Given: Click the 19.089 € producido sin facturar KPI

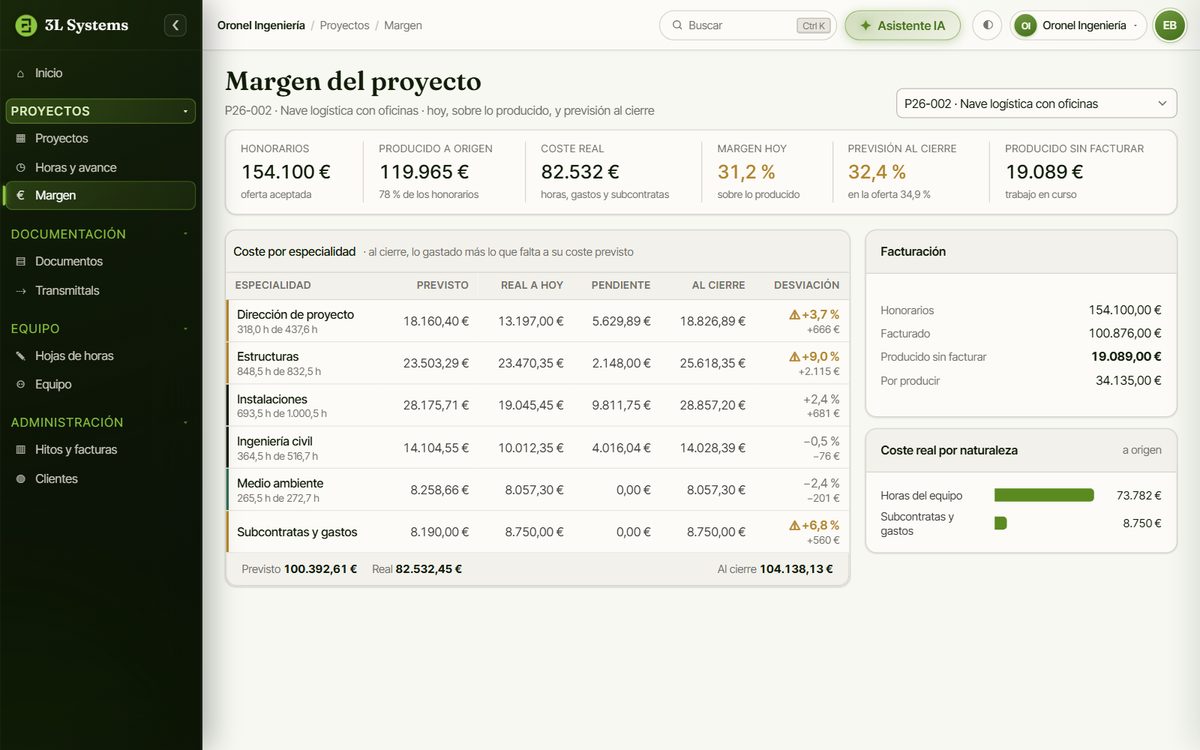Looking at the screenshot, I should [x=1043, y=172].
